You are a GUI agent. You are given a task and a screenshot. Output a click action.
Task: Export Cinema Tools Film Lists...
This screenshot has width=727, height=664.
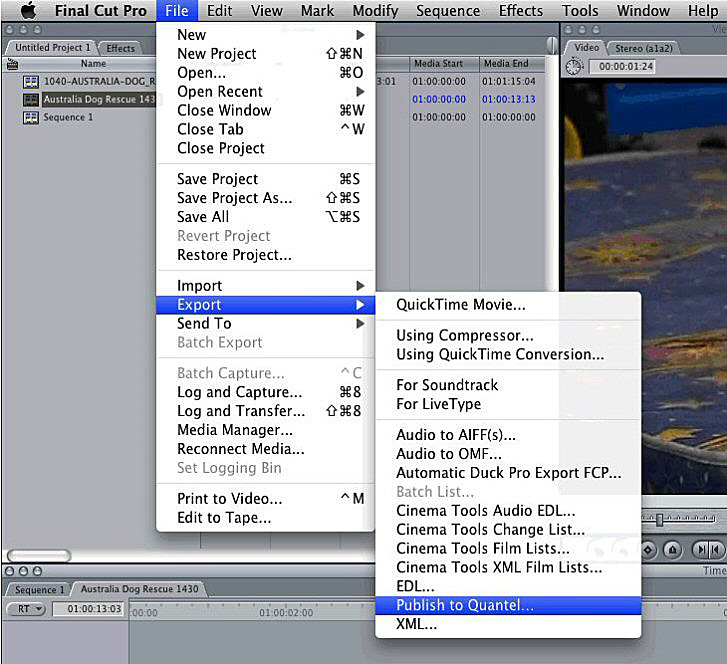click(x=508, y=549)
